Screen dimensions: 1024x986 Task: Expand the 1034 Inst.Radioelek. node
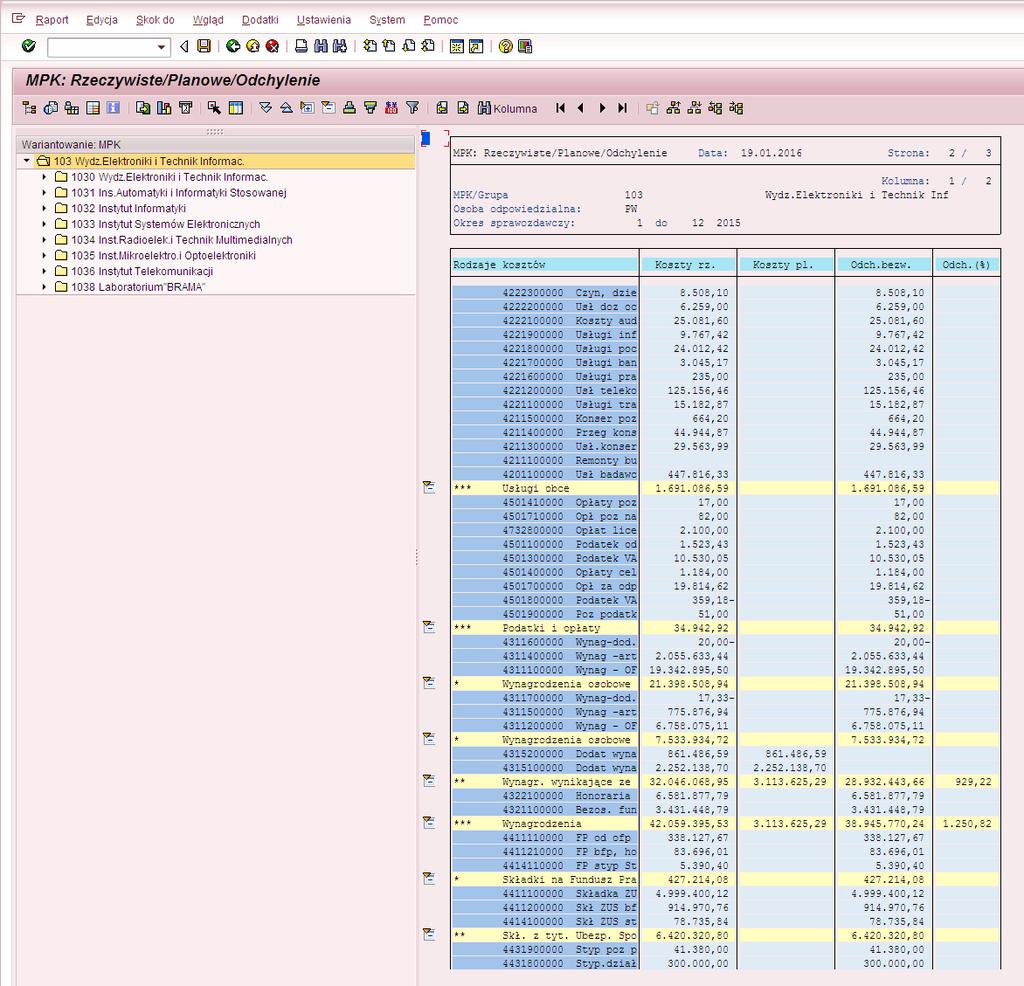click(44, 240)
